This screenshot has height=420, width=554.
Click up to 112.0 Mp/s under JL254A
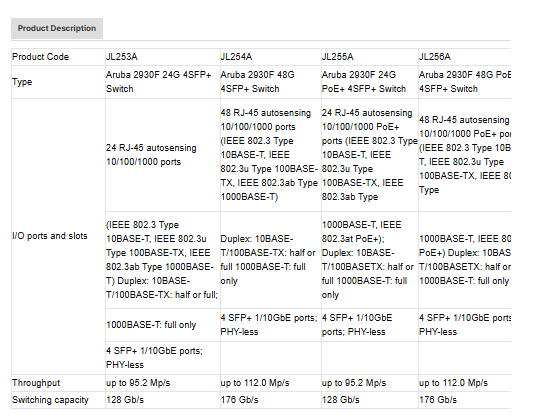point(255,383)
